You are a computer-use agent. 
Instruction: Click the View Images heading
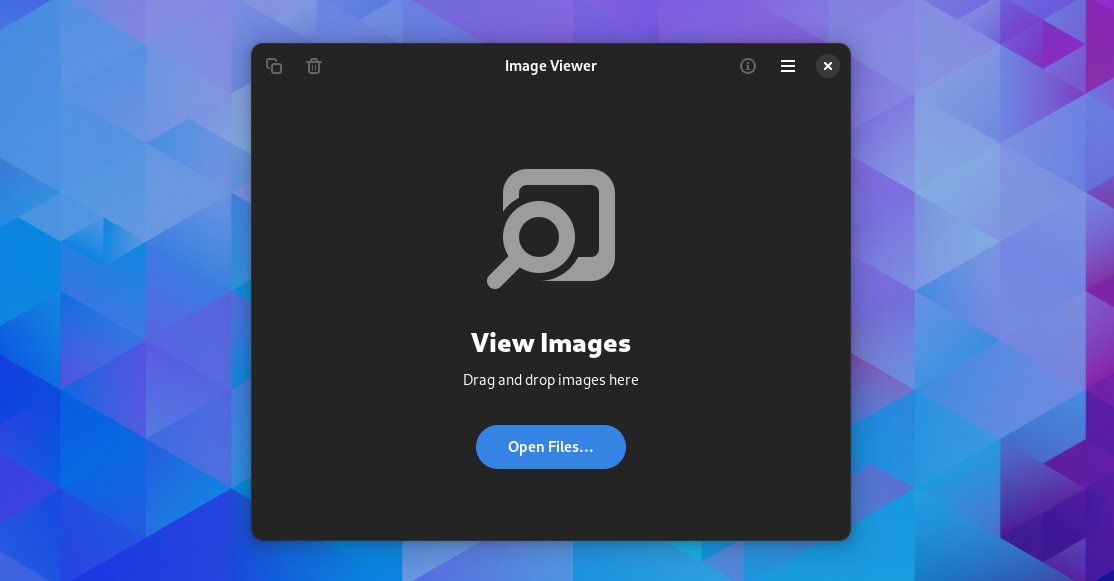coord(551,343)
